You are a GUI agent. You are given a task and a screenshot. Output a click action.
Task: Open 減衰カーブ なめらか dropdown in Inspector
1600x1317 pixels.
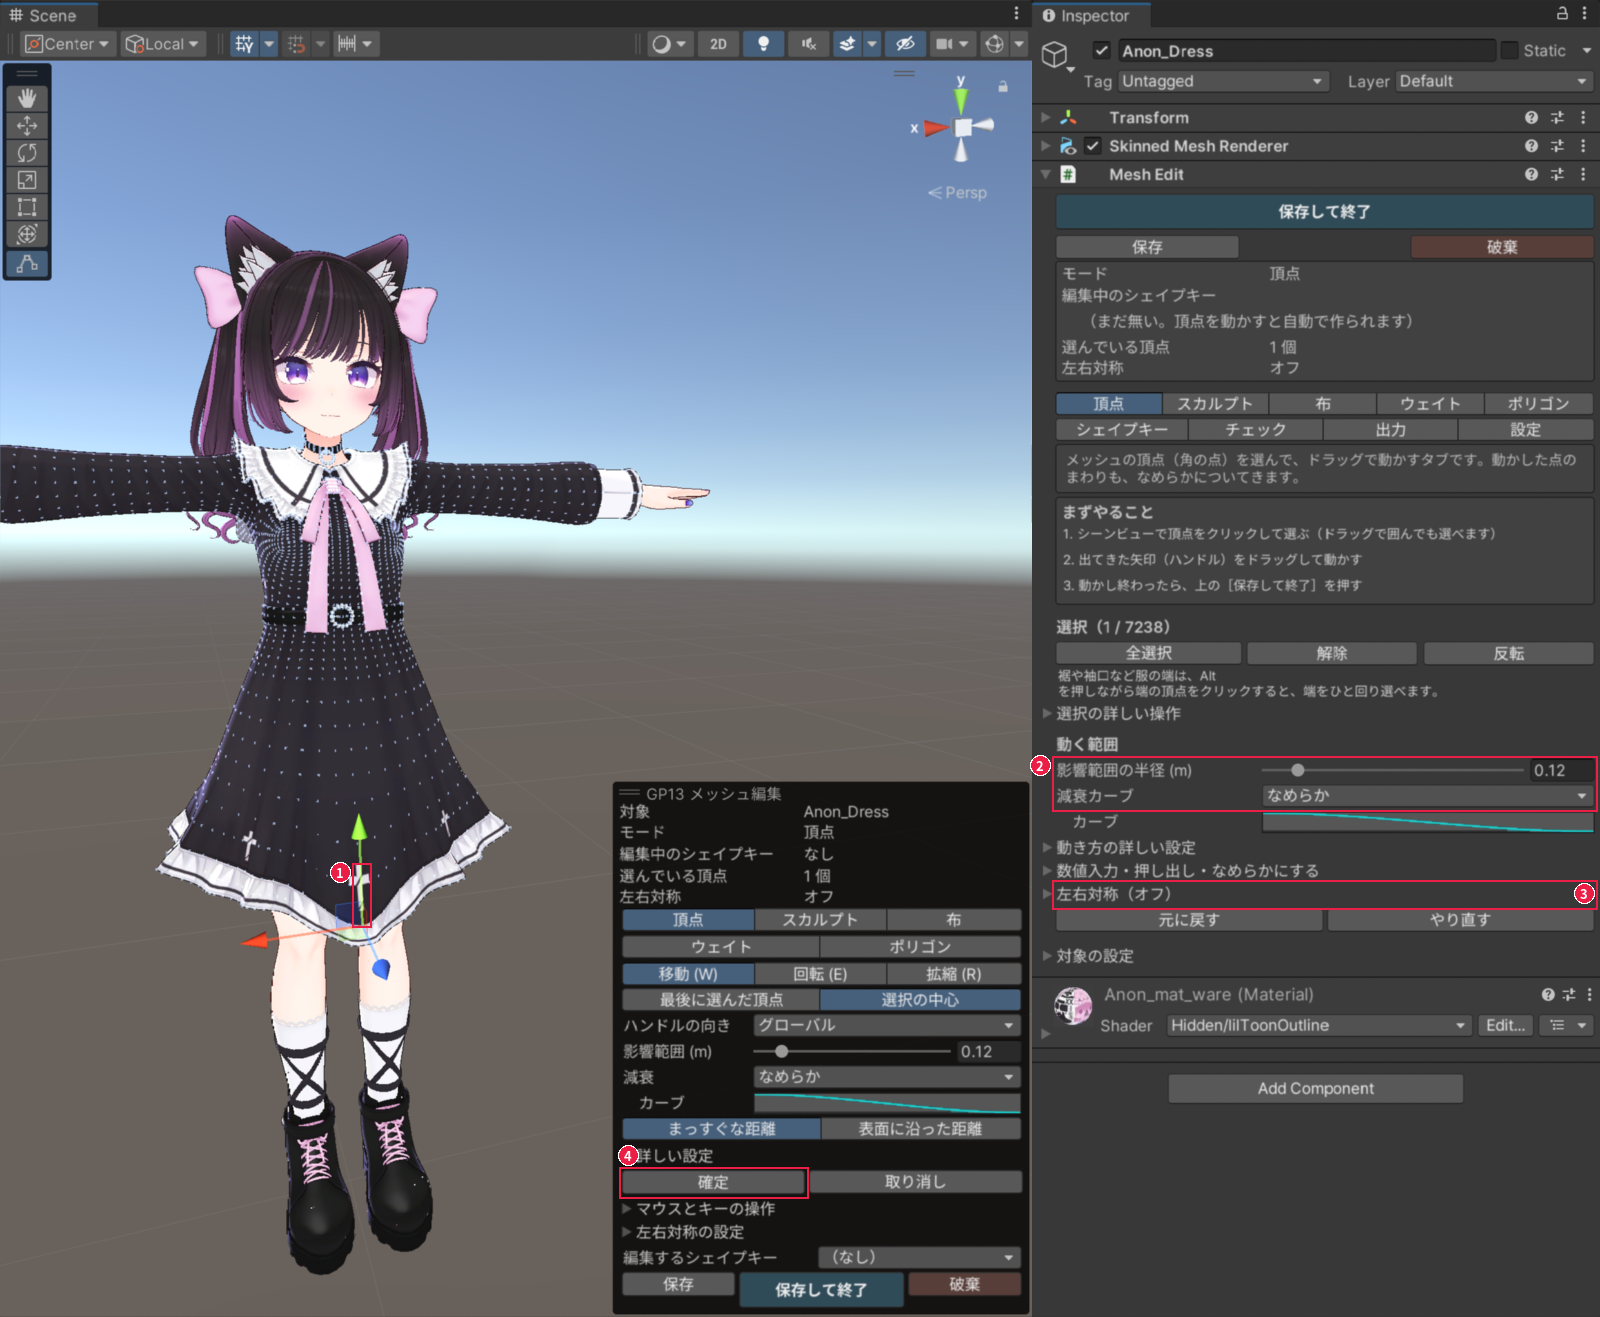click(x=1428, y=796)
